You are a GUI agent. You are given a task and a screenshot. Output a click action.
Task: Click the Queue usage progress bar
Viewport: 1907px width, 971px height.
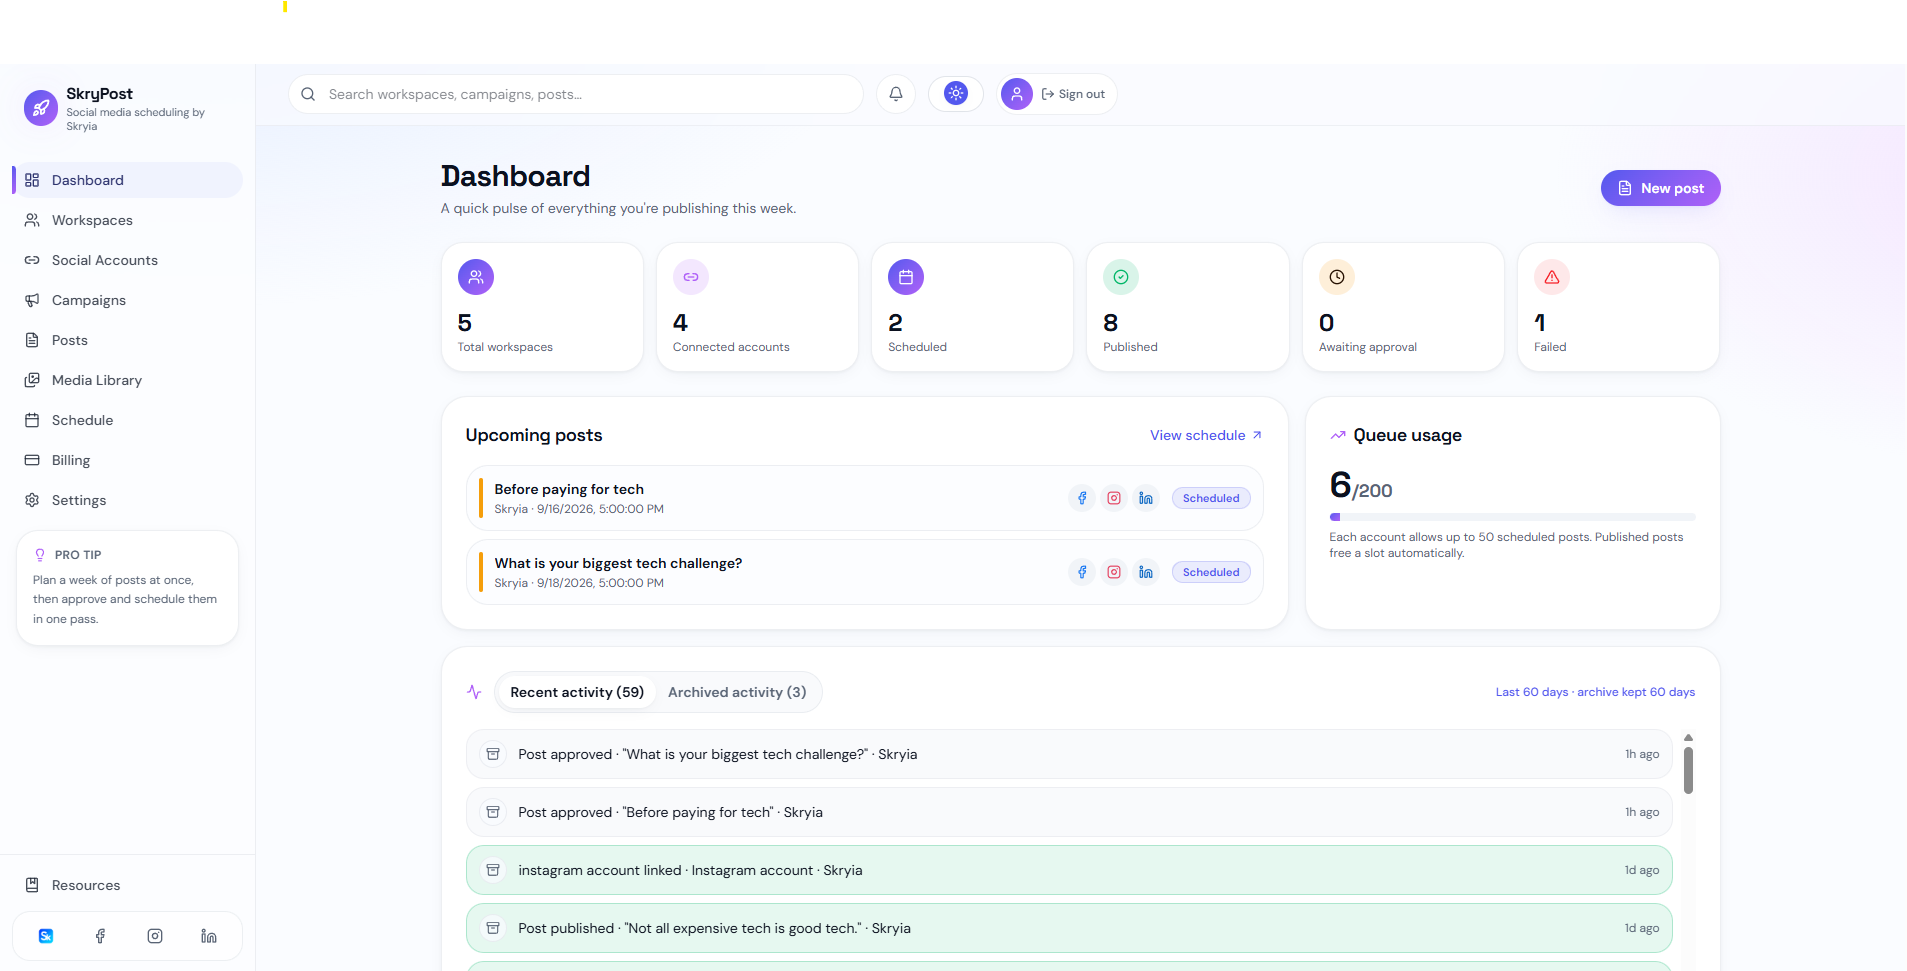click(1512, 517)
